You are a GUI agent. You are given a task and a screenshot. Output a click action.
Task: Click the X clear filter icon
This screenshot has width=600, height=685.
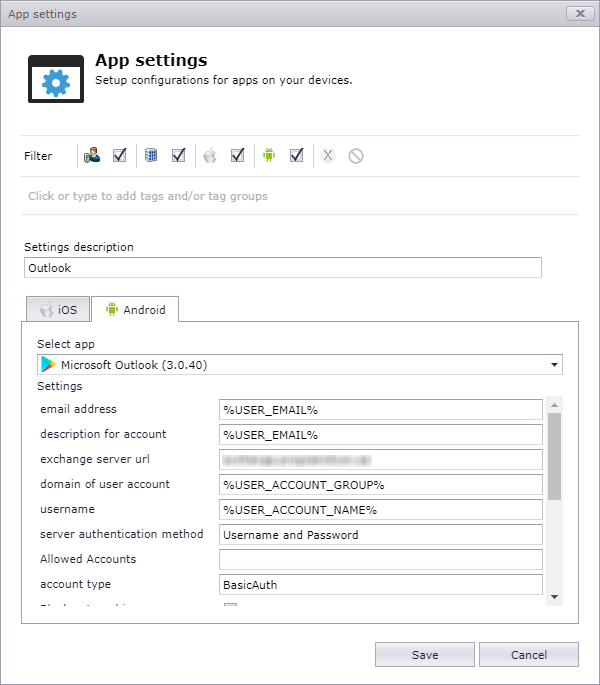coord(328,156)
